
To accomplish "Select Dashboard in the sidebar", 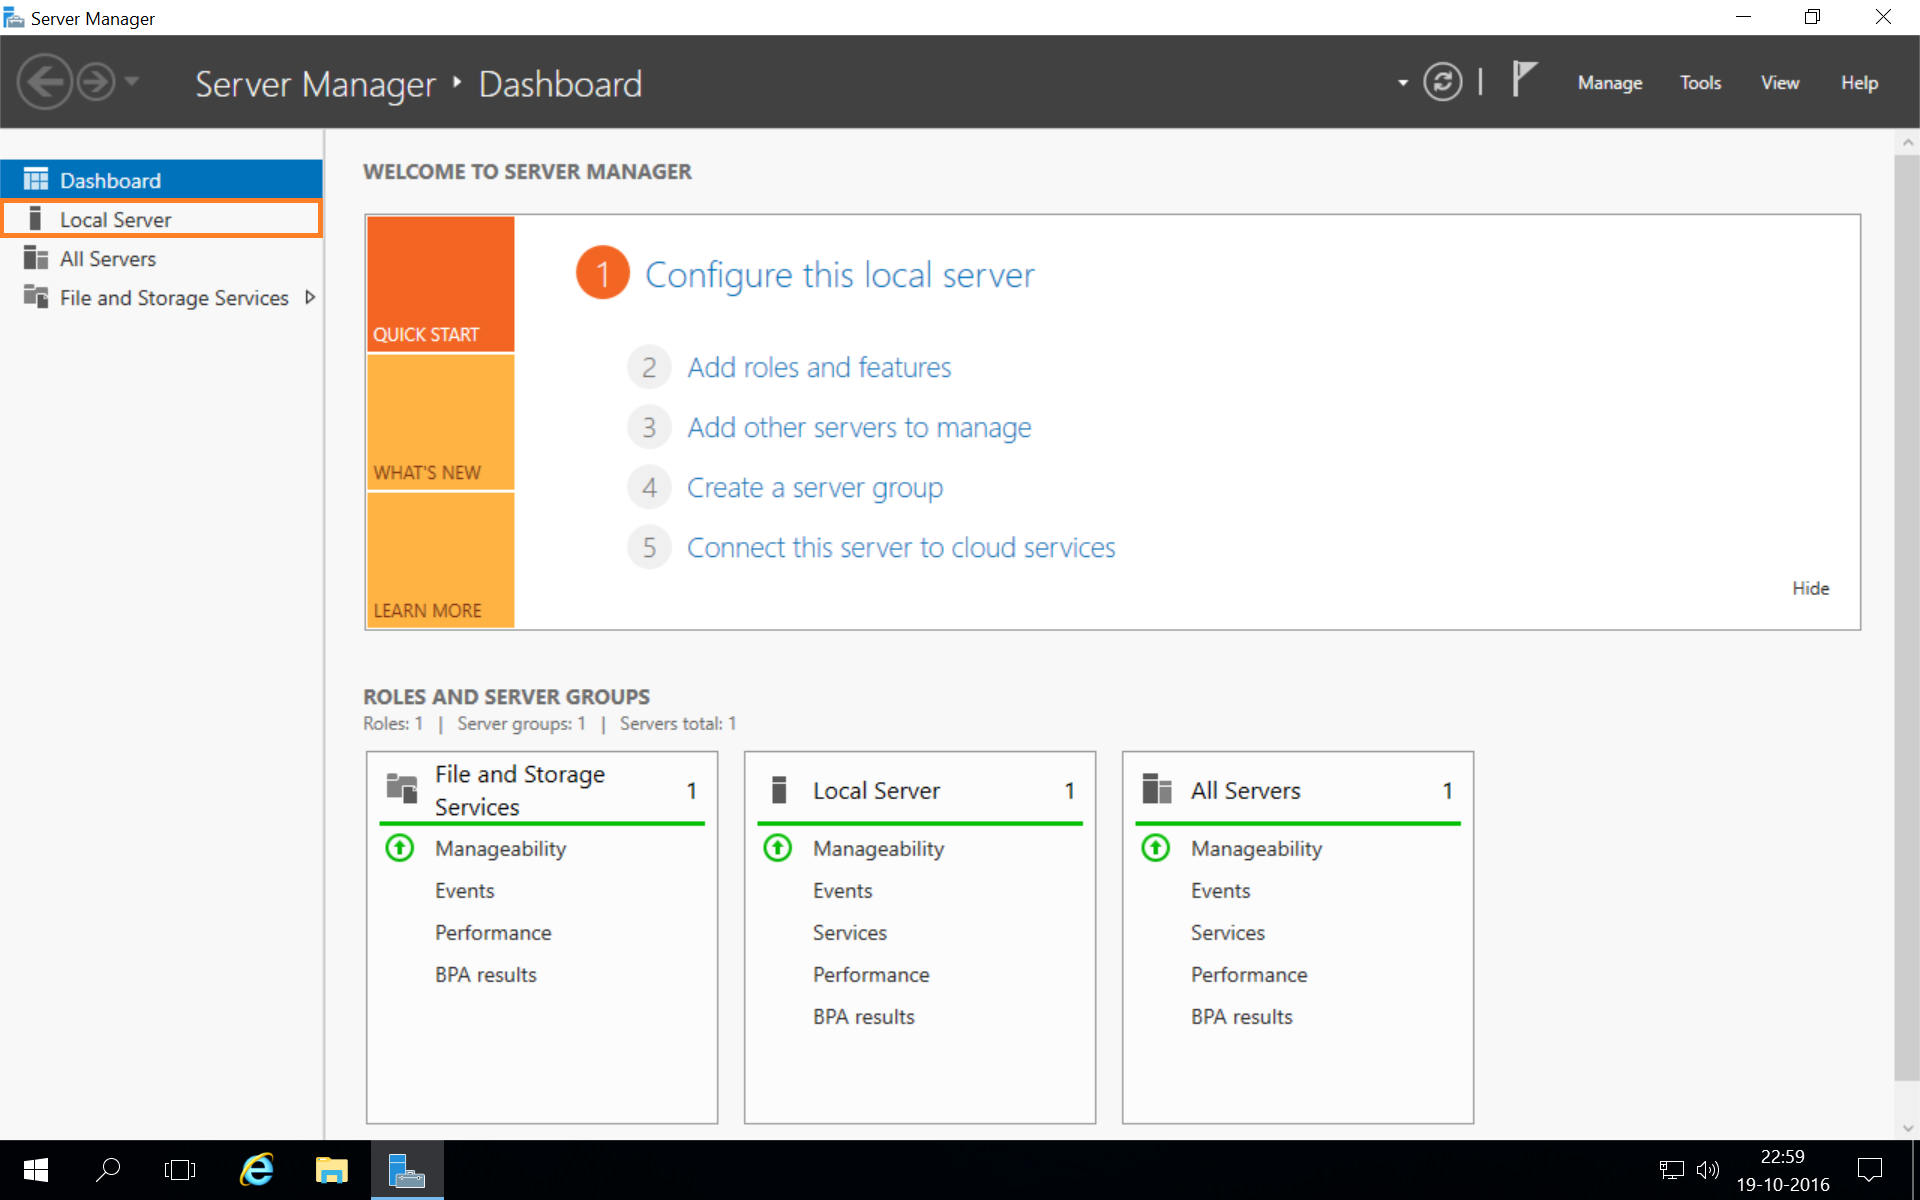I will [161, 180].
